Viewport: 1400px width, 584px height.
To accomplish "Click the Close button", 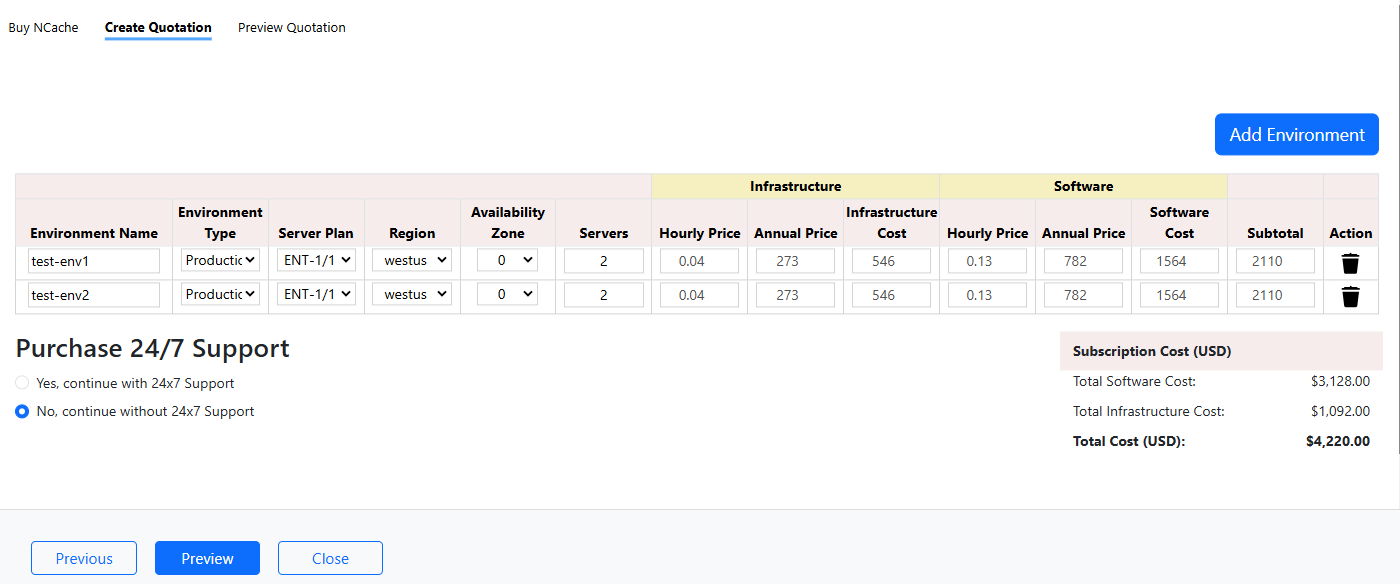I will 330,558.
